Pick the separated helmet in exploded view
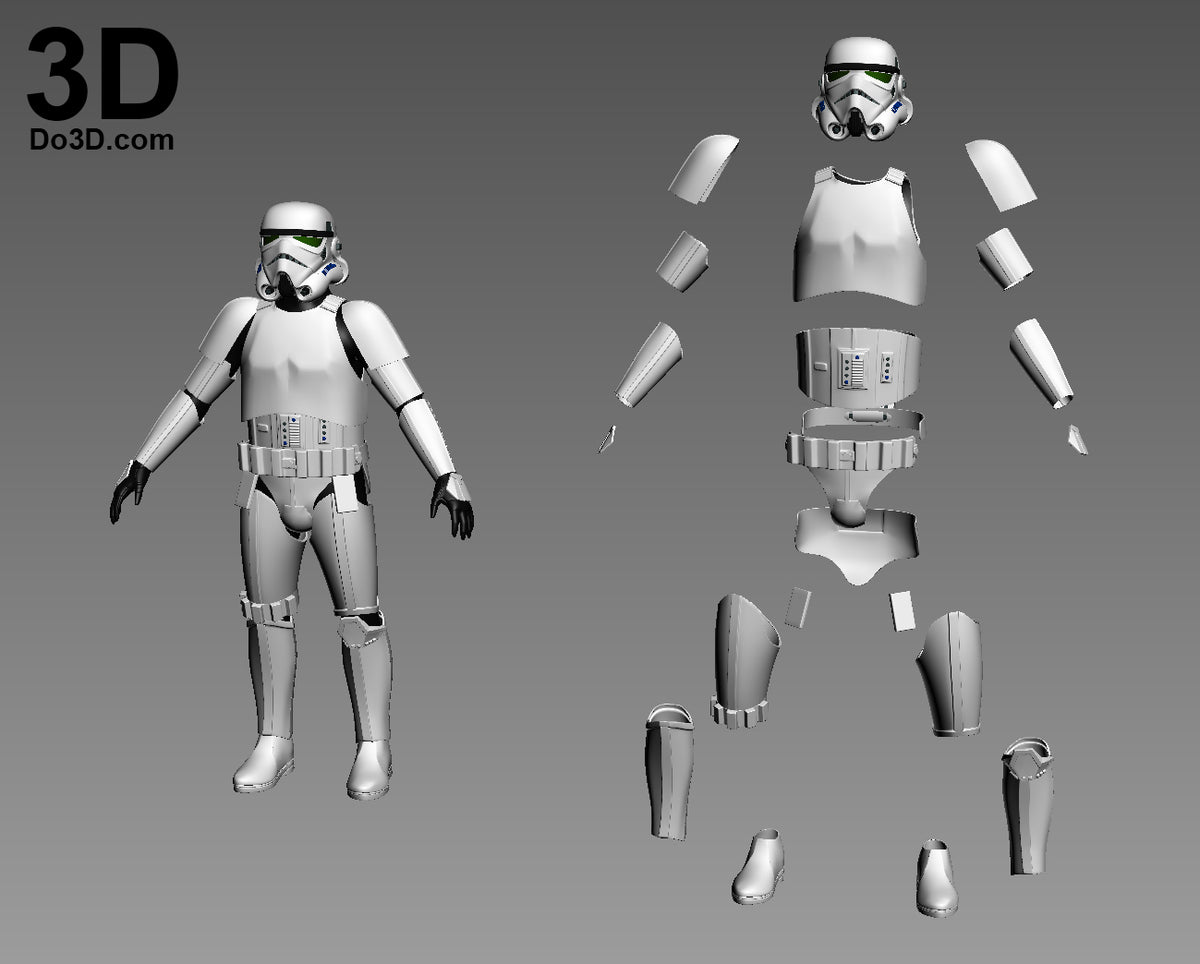Screen dimensions: 1200x964 coord(862,88)
